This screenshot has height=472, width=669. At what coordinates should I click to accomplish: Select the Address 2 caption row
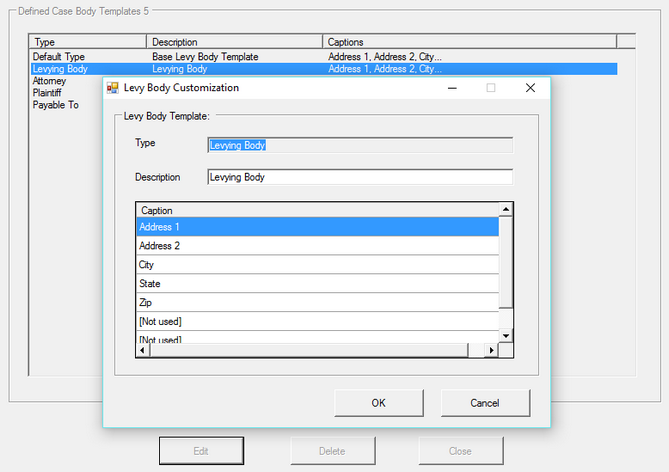(x=317, y=246)
